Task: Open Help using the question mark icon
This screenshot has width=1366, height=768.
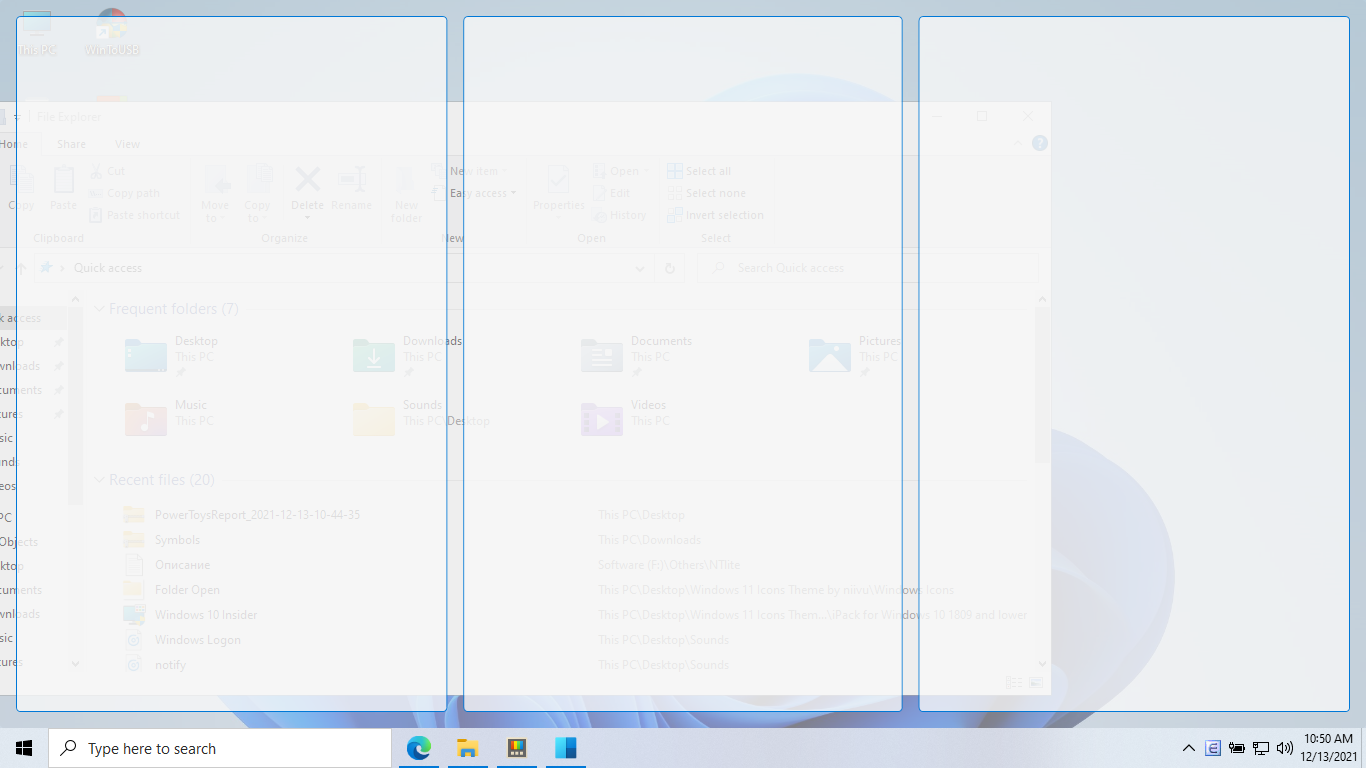Action: 1039,142
